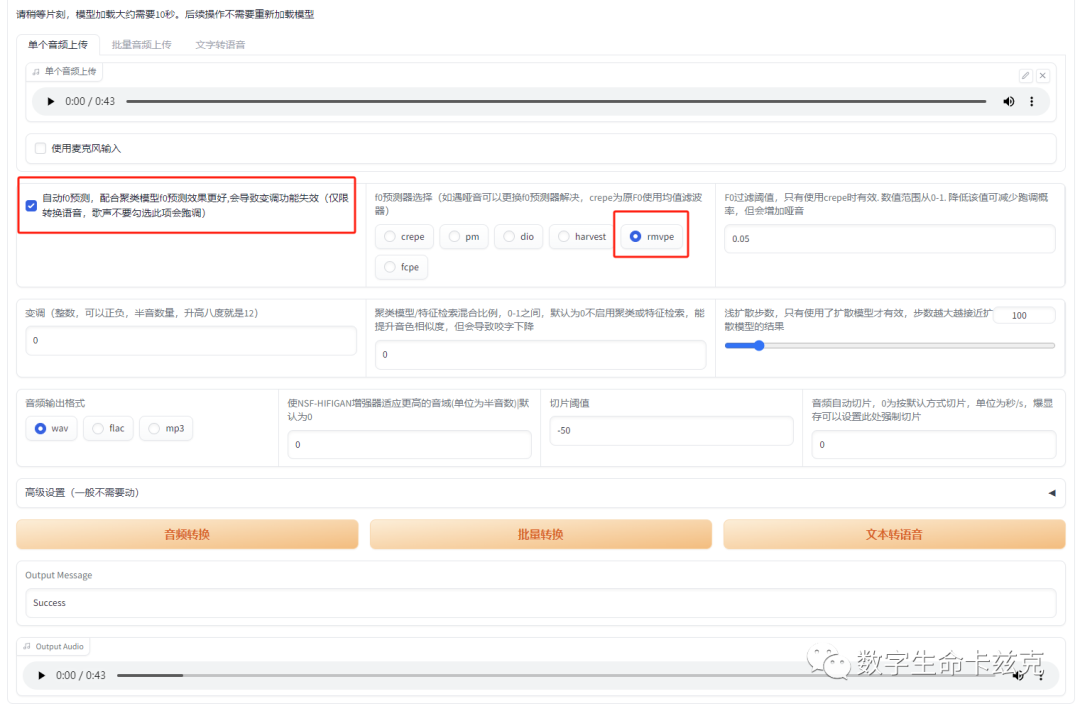Choose the dio f0 predictor
The width and height of the screenshot is (1080, 711).
[x=519, y=236]
